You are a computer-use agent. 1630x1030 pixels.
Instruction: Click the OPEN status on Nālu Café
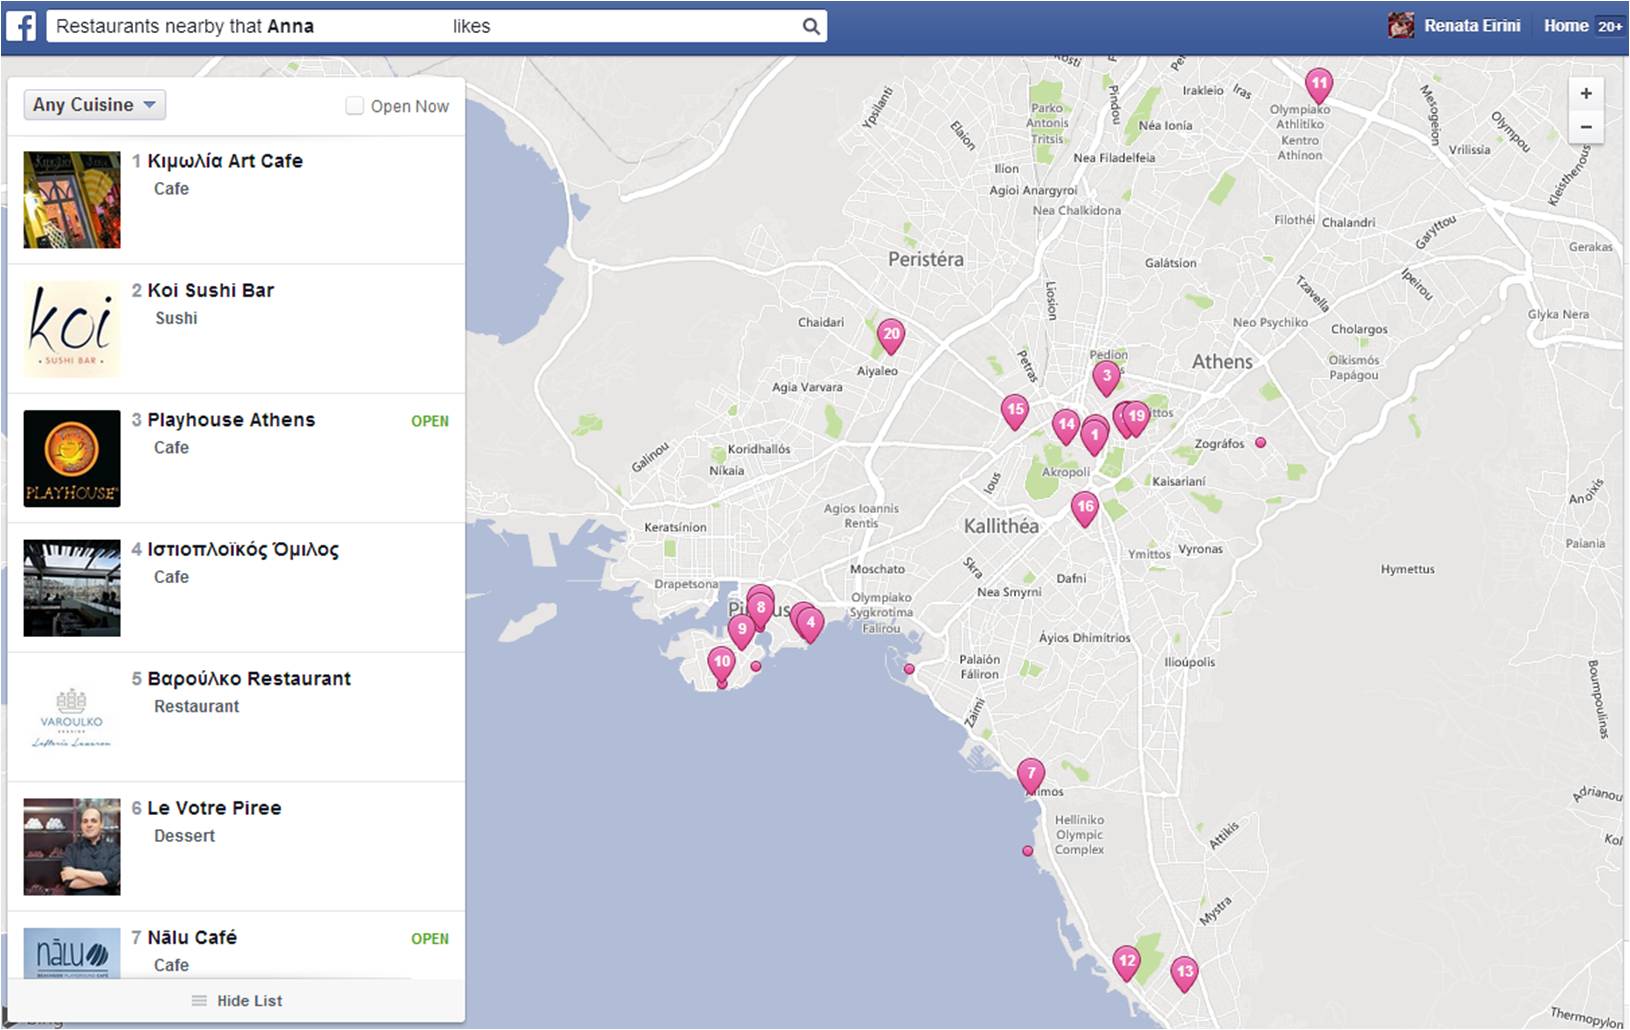(430, 938)
